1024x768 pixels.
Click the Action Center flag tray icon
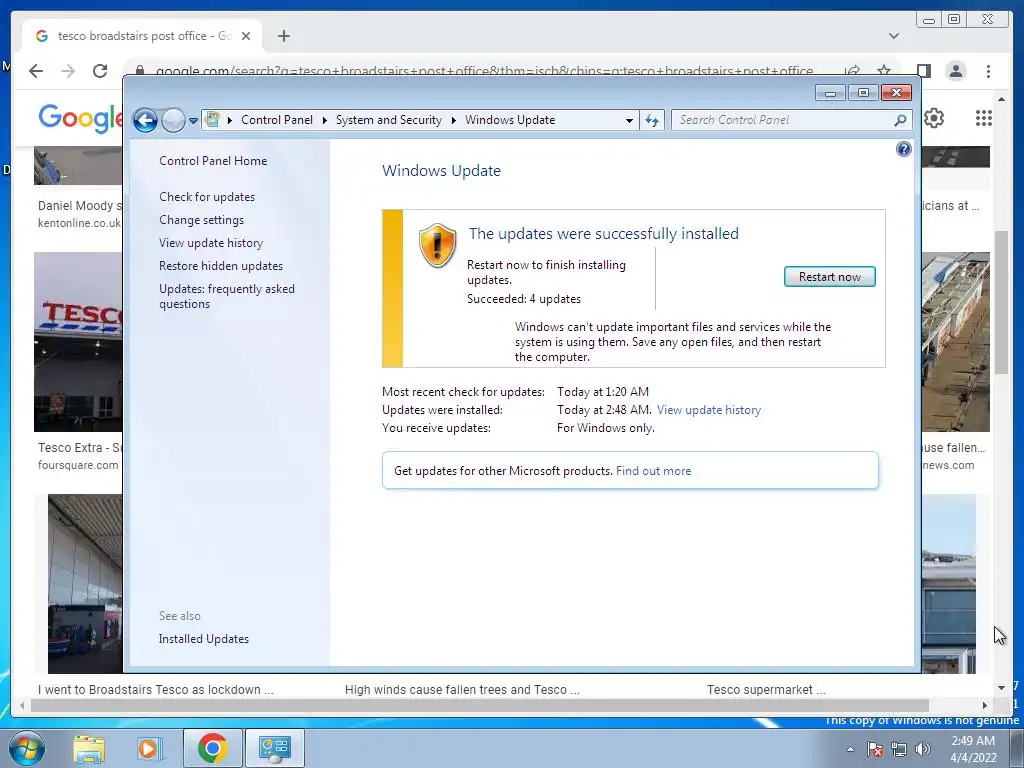[x=875, y=749]
